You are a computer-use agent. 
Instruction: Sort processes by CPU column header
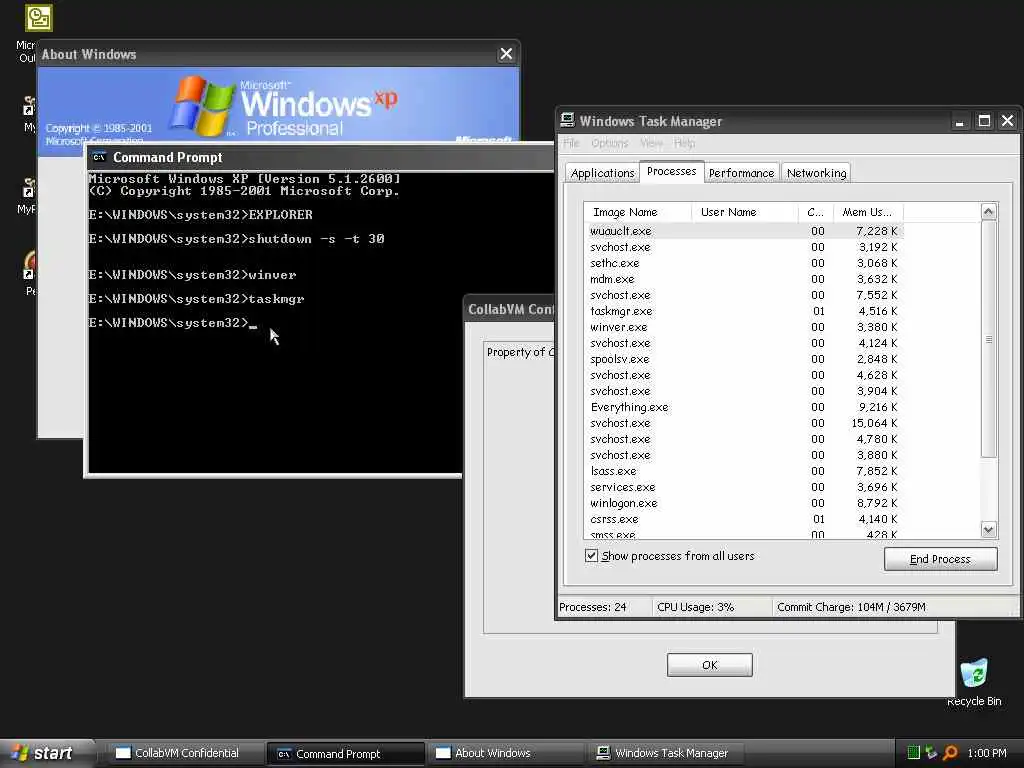[816, 212]
